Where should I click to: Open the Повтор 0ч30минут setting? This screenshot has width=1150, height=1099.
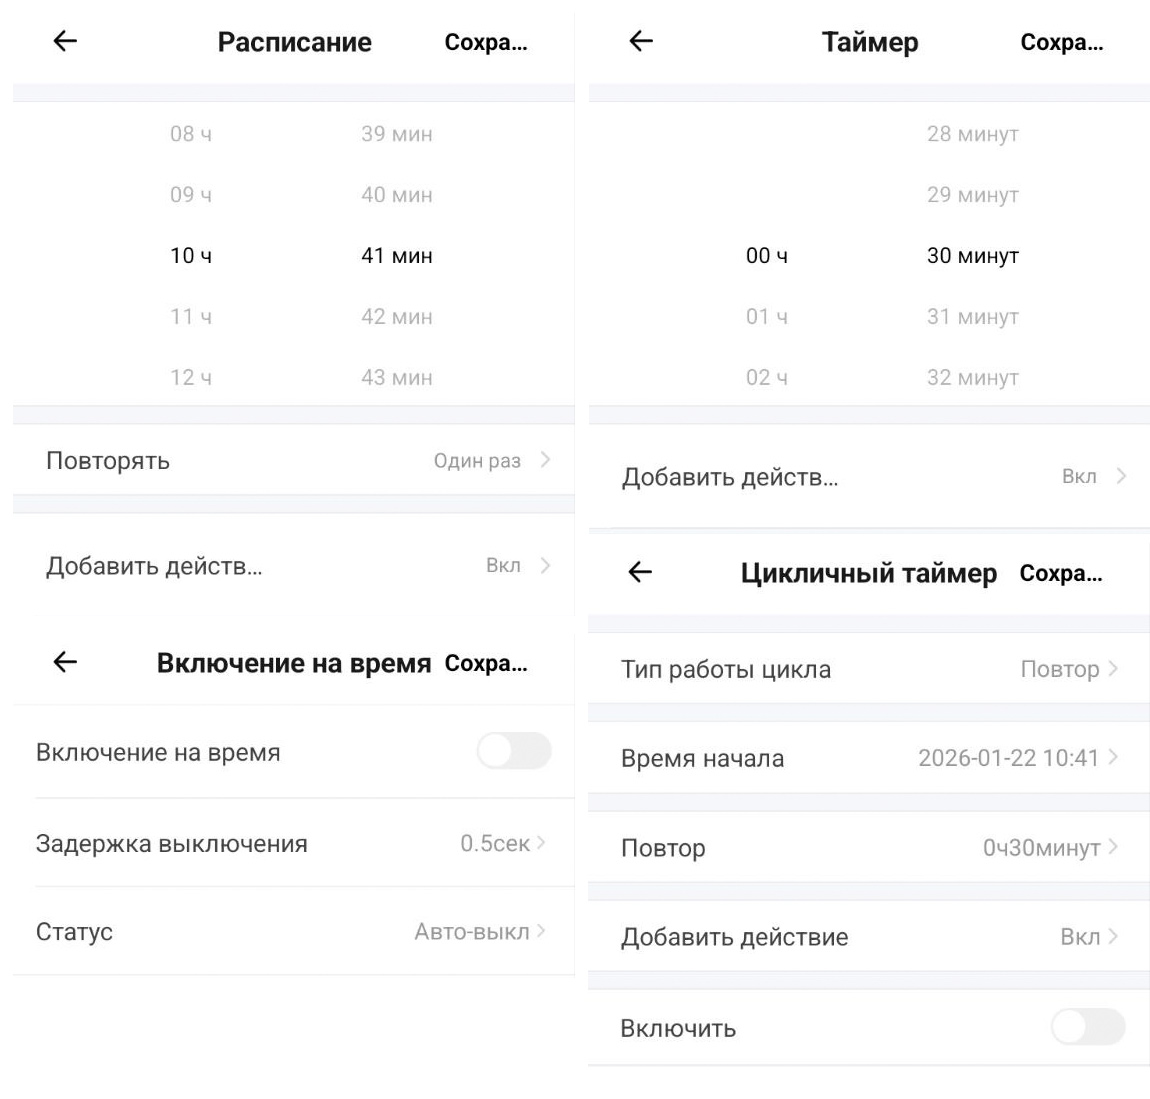(869, 847)
